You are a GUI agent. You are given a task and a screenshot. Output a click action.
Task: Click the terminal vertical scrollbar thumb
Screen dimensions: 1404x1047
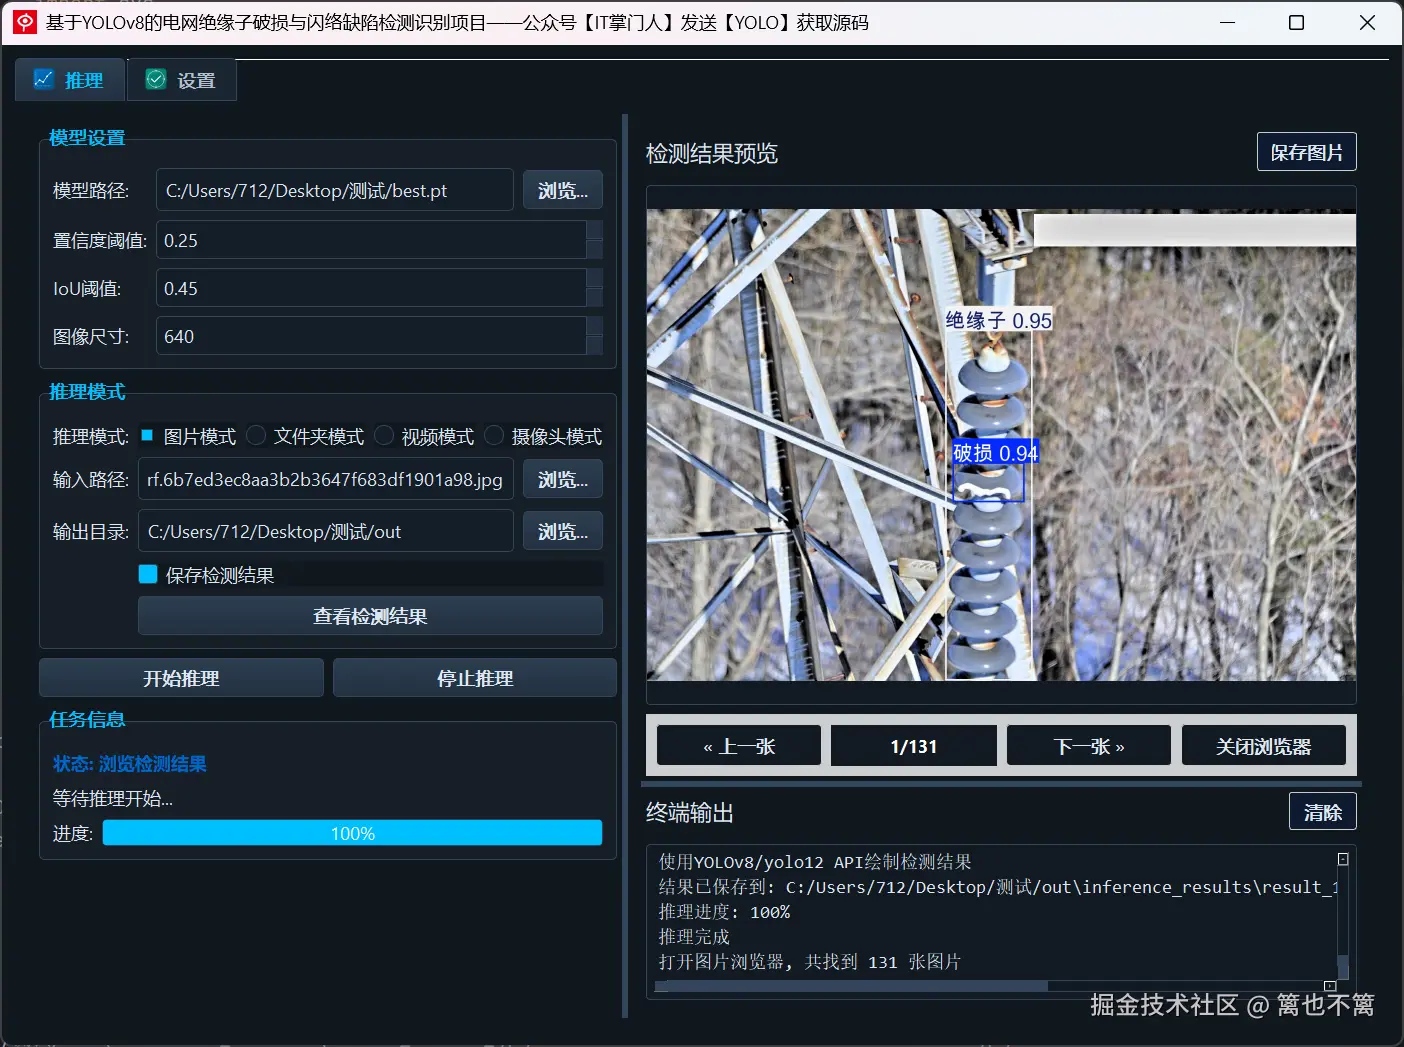point(1343,966)
